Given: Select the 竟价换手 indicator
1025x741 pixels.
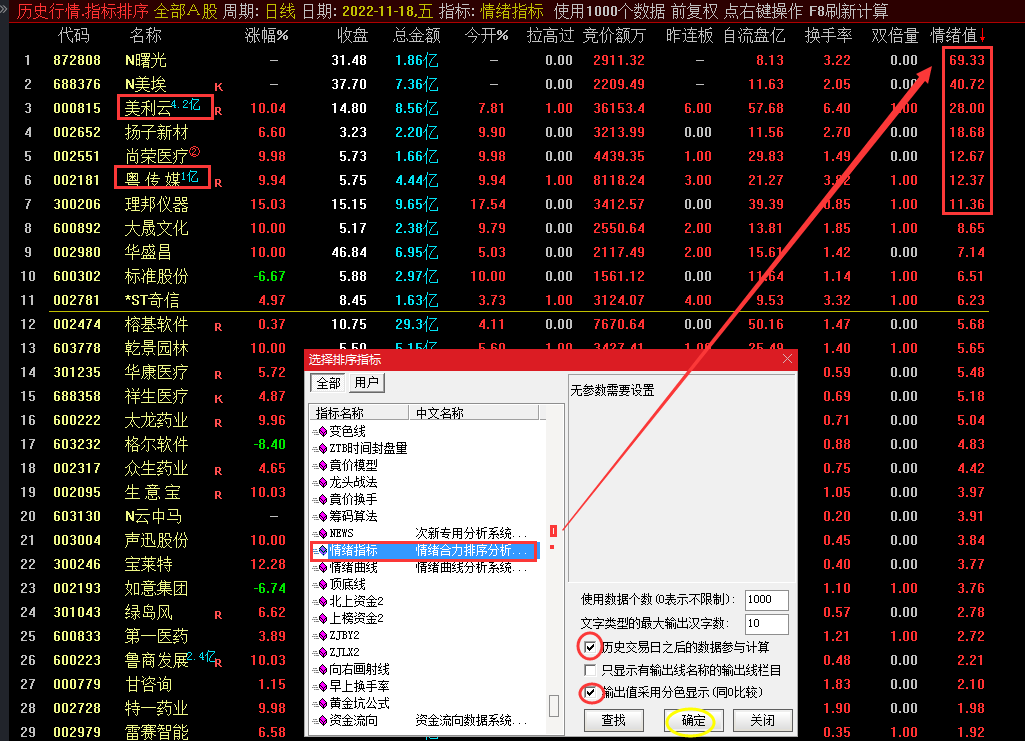Looking at the screenshot, I should [353, 499].
